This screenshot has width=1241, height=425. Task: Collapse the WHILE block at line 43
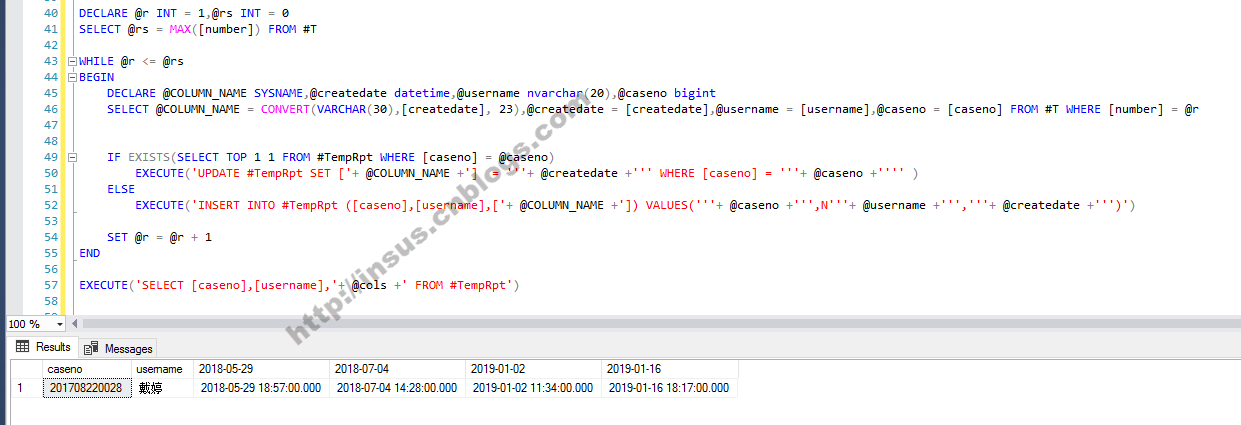click(71, 61)
